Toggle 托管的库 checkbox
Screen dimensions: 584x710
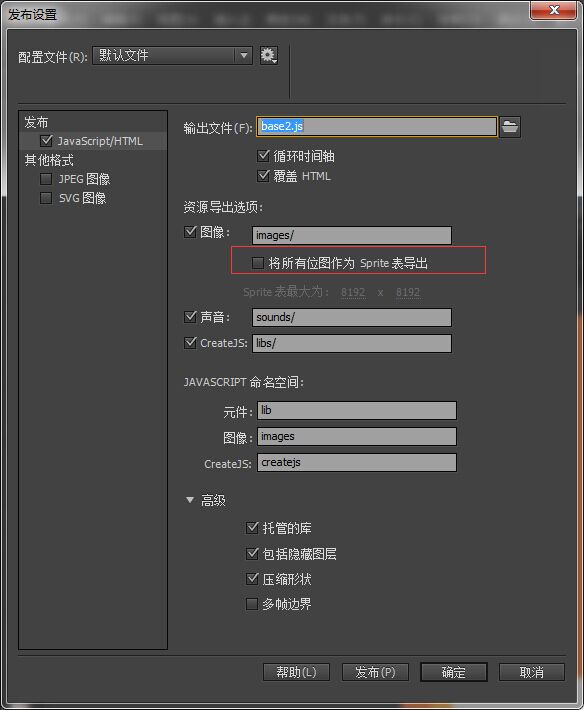[252, 528]
